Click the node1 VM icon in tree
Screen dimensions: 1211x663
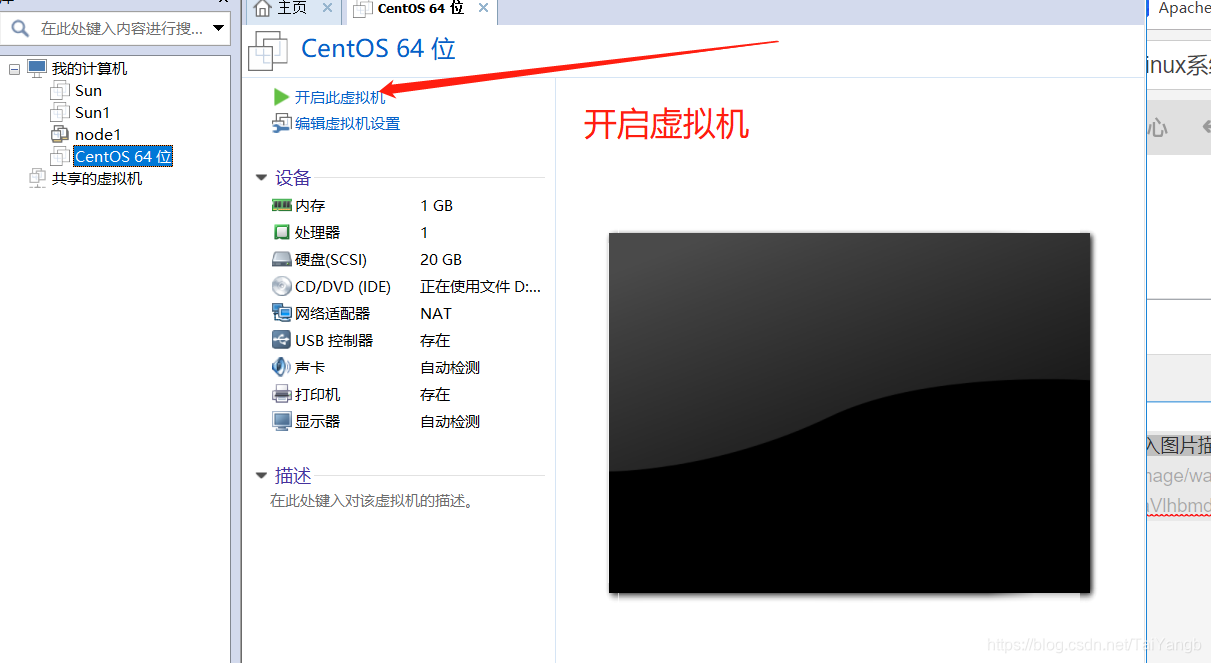[x=60, y=134]
